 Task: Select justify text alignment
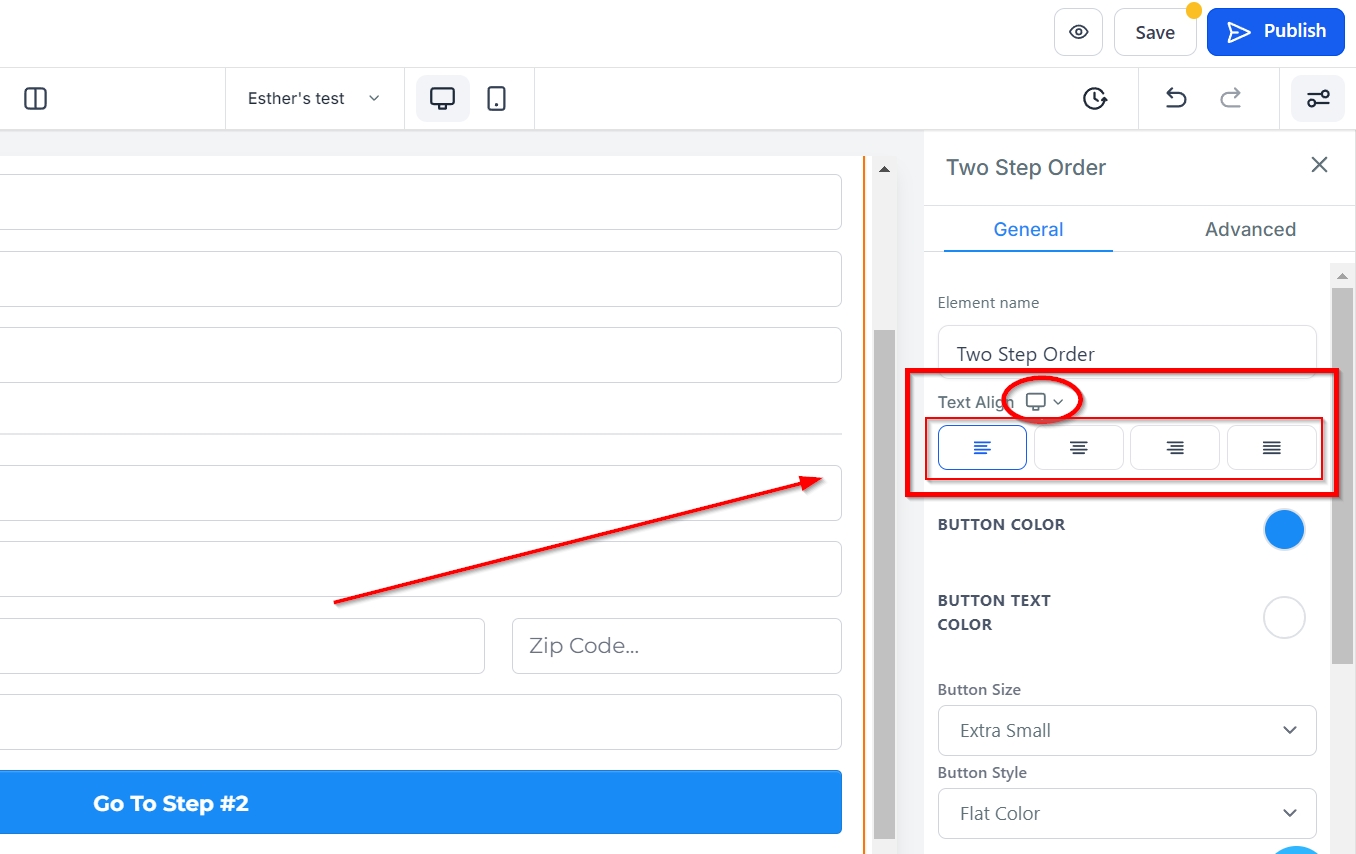coord(1271,448)
